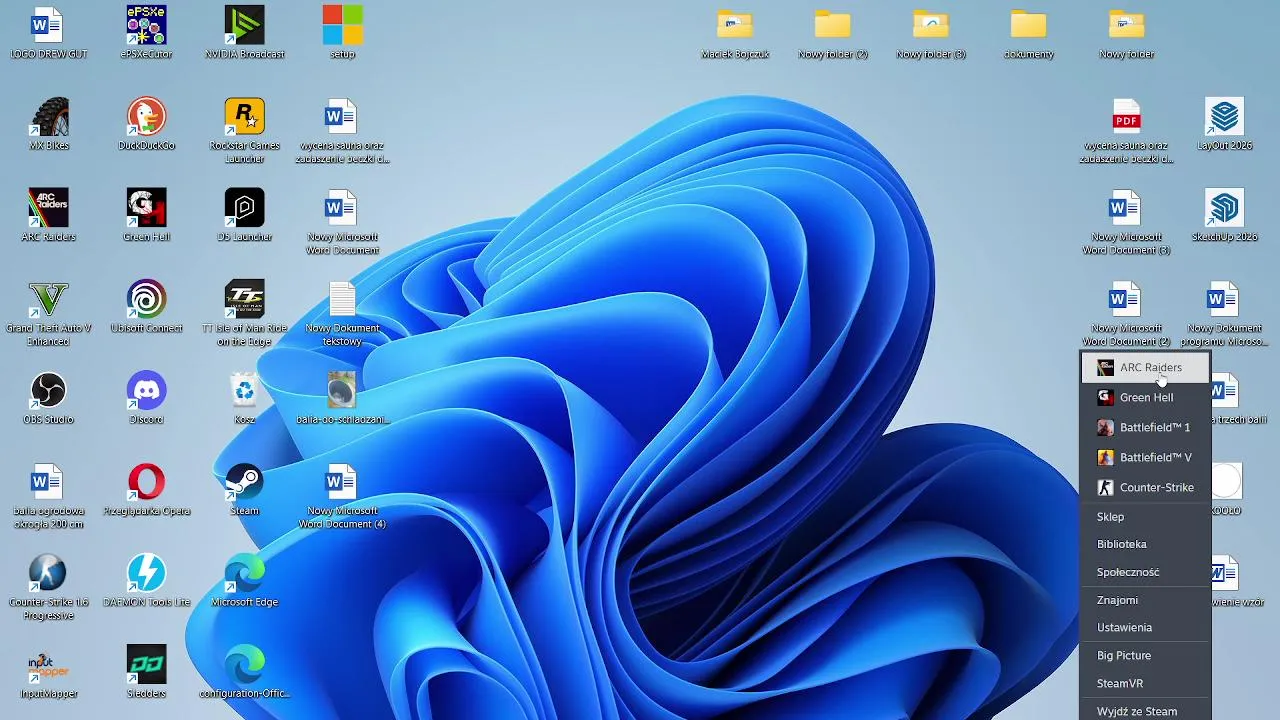This screenshot has height=720, width=1280.
Task: Select the dokumenty folder
Action: pos(1029,33)
